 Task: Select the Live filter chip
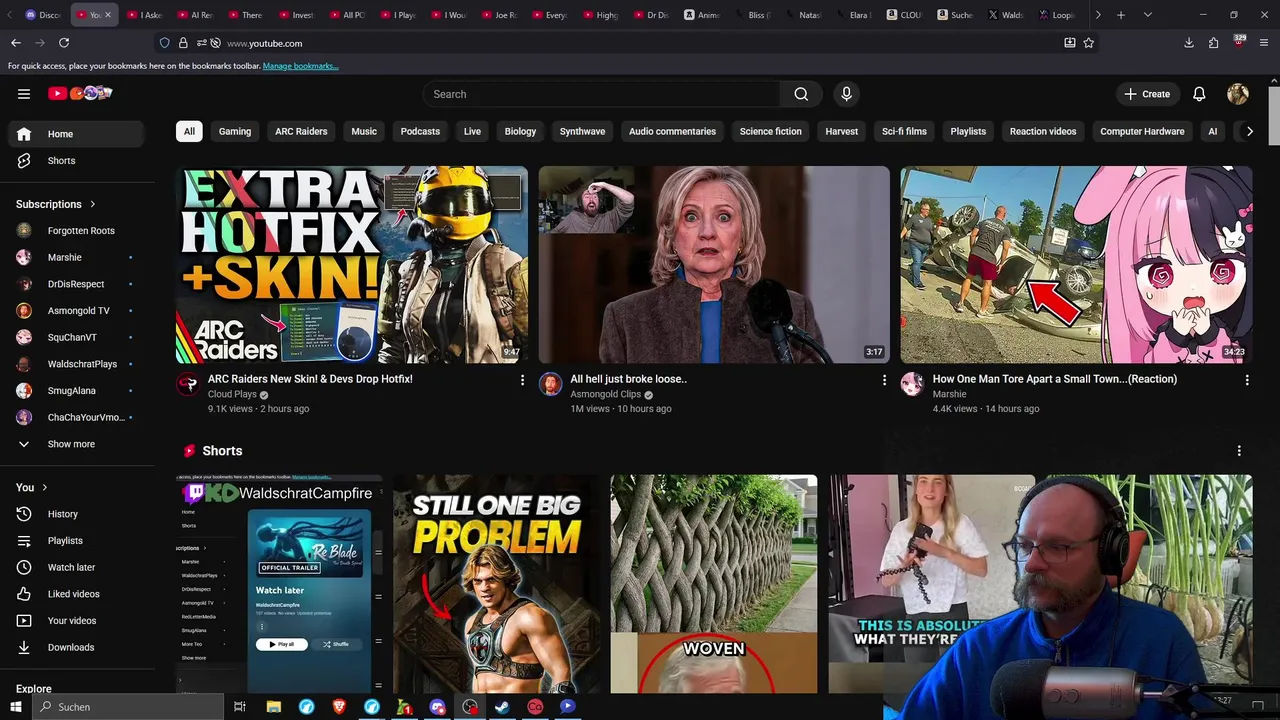(472, 131)
